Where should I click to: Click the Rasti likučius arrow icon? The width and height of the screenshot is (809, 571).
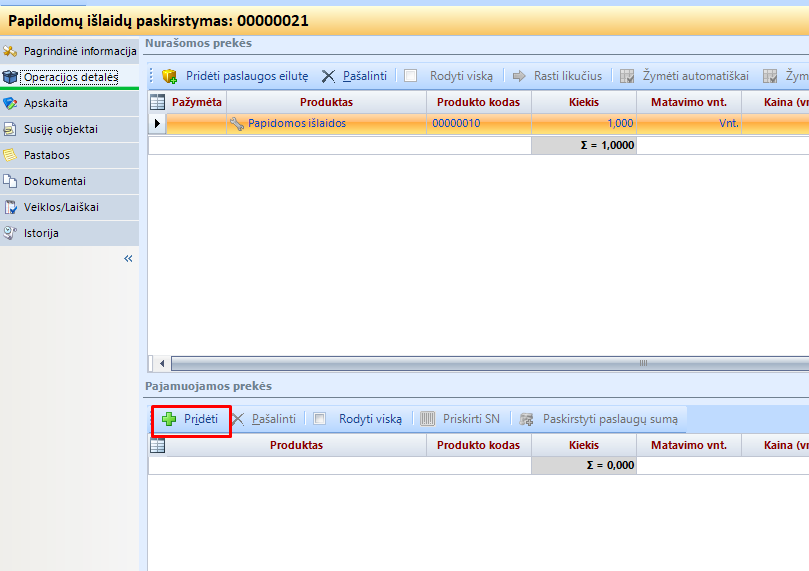519,76
